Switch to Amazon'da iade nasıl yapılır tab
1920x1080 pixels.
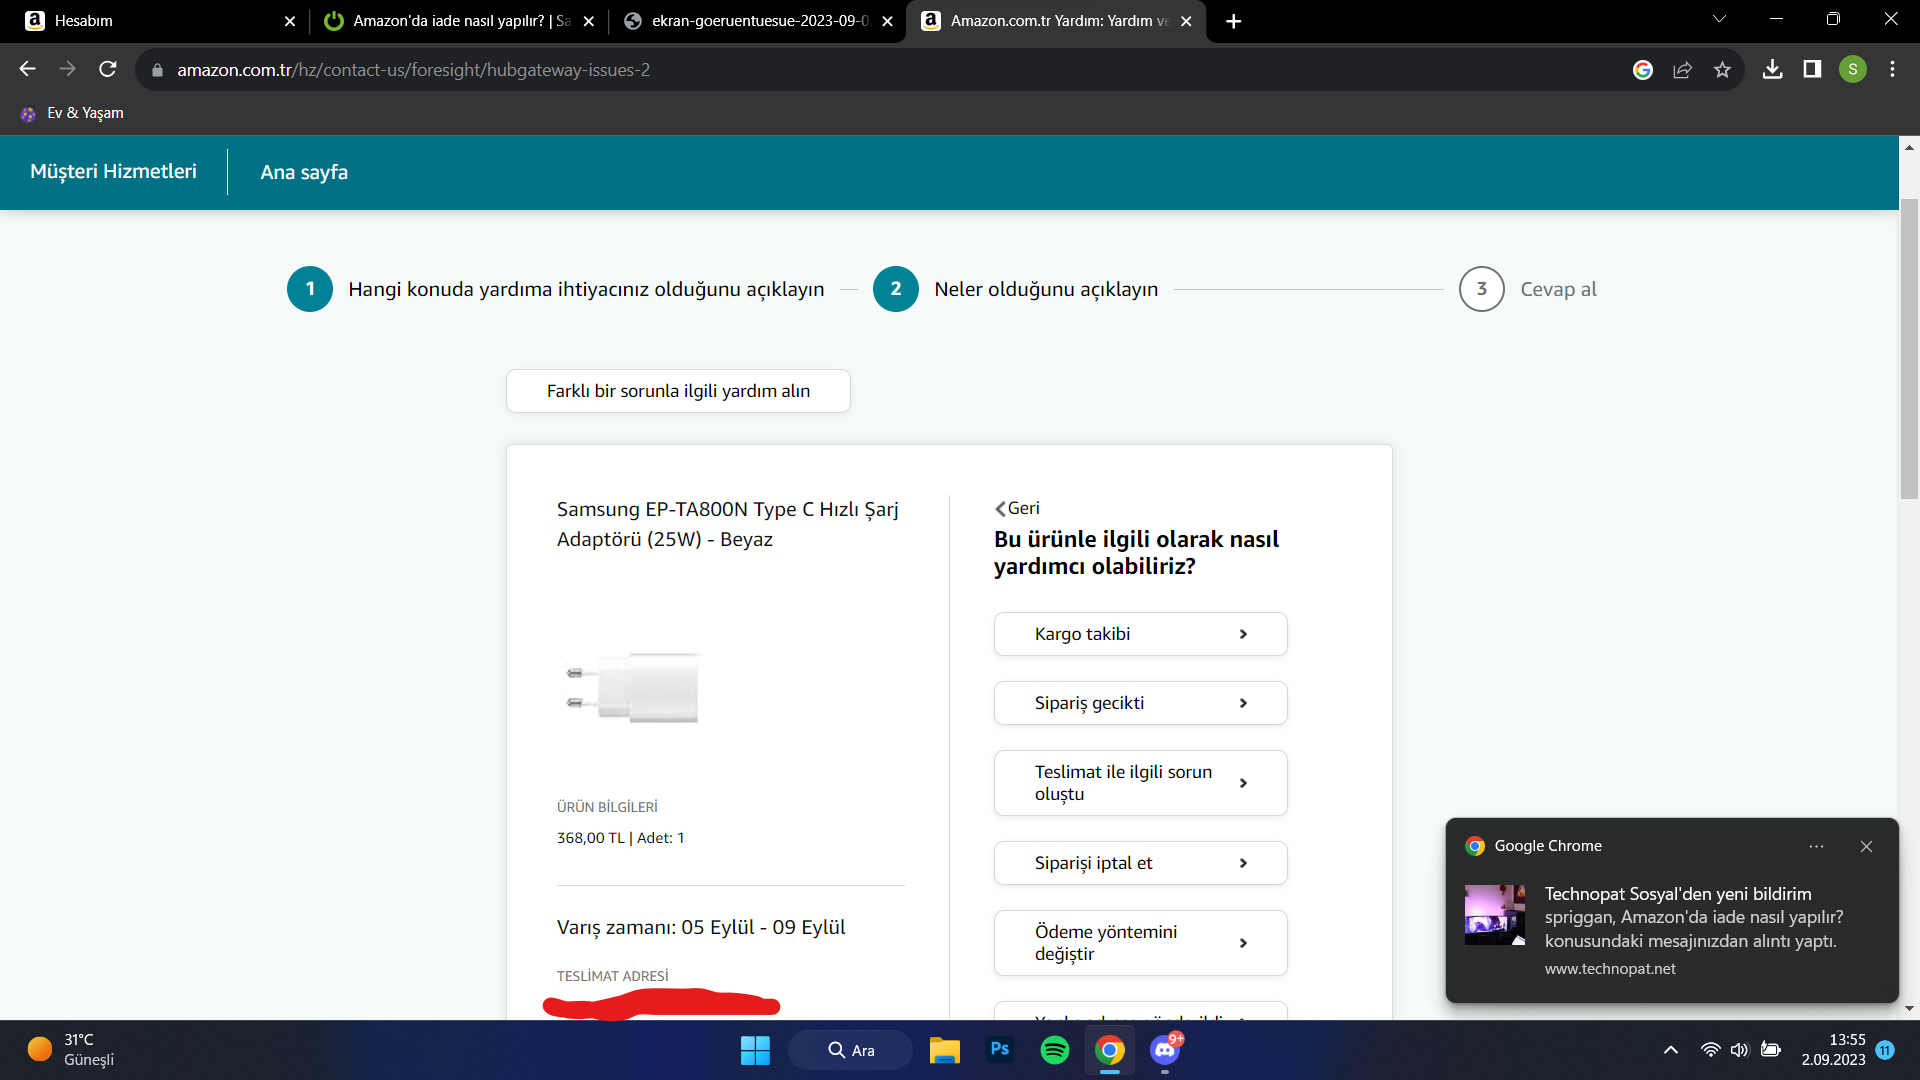460,21
